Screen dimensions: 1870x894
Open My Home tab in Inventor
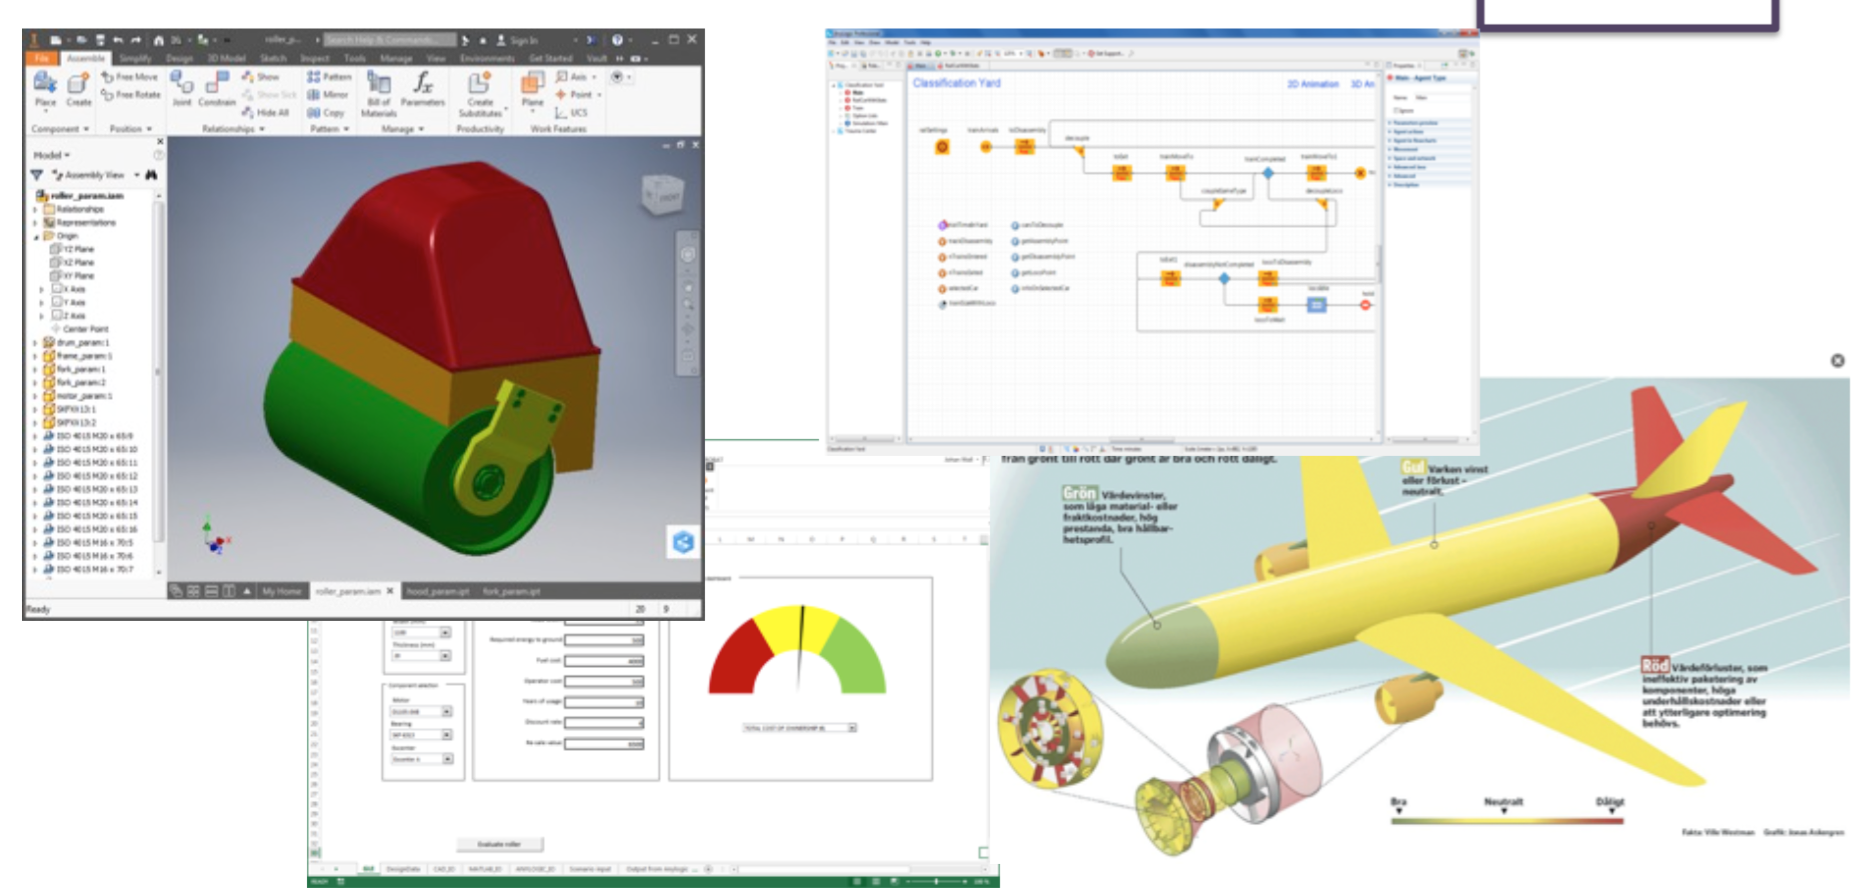pyautogui.click(x=281, y=591)
